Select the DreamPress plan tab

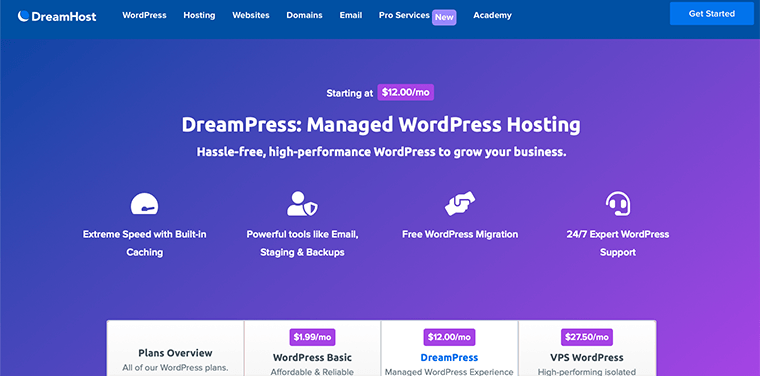[449, 348]
